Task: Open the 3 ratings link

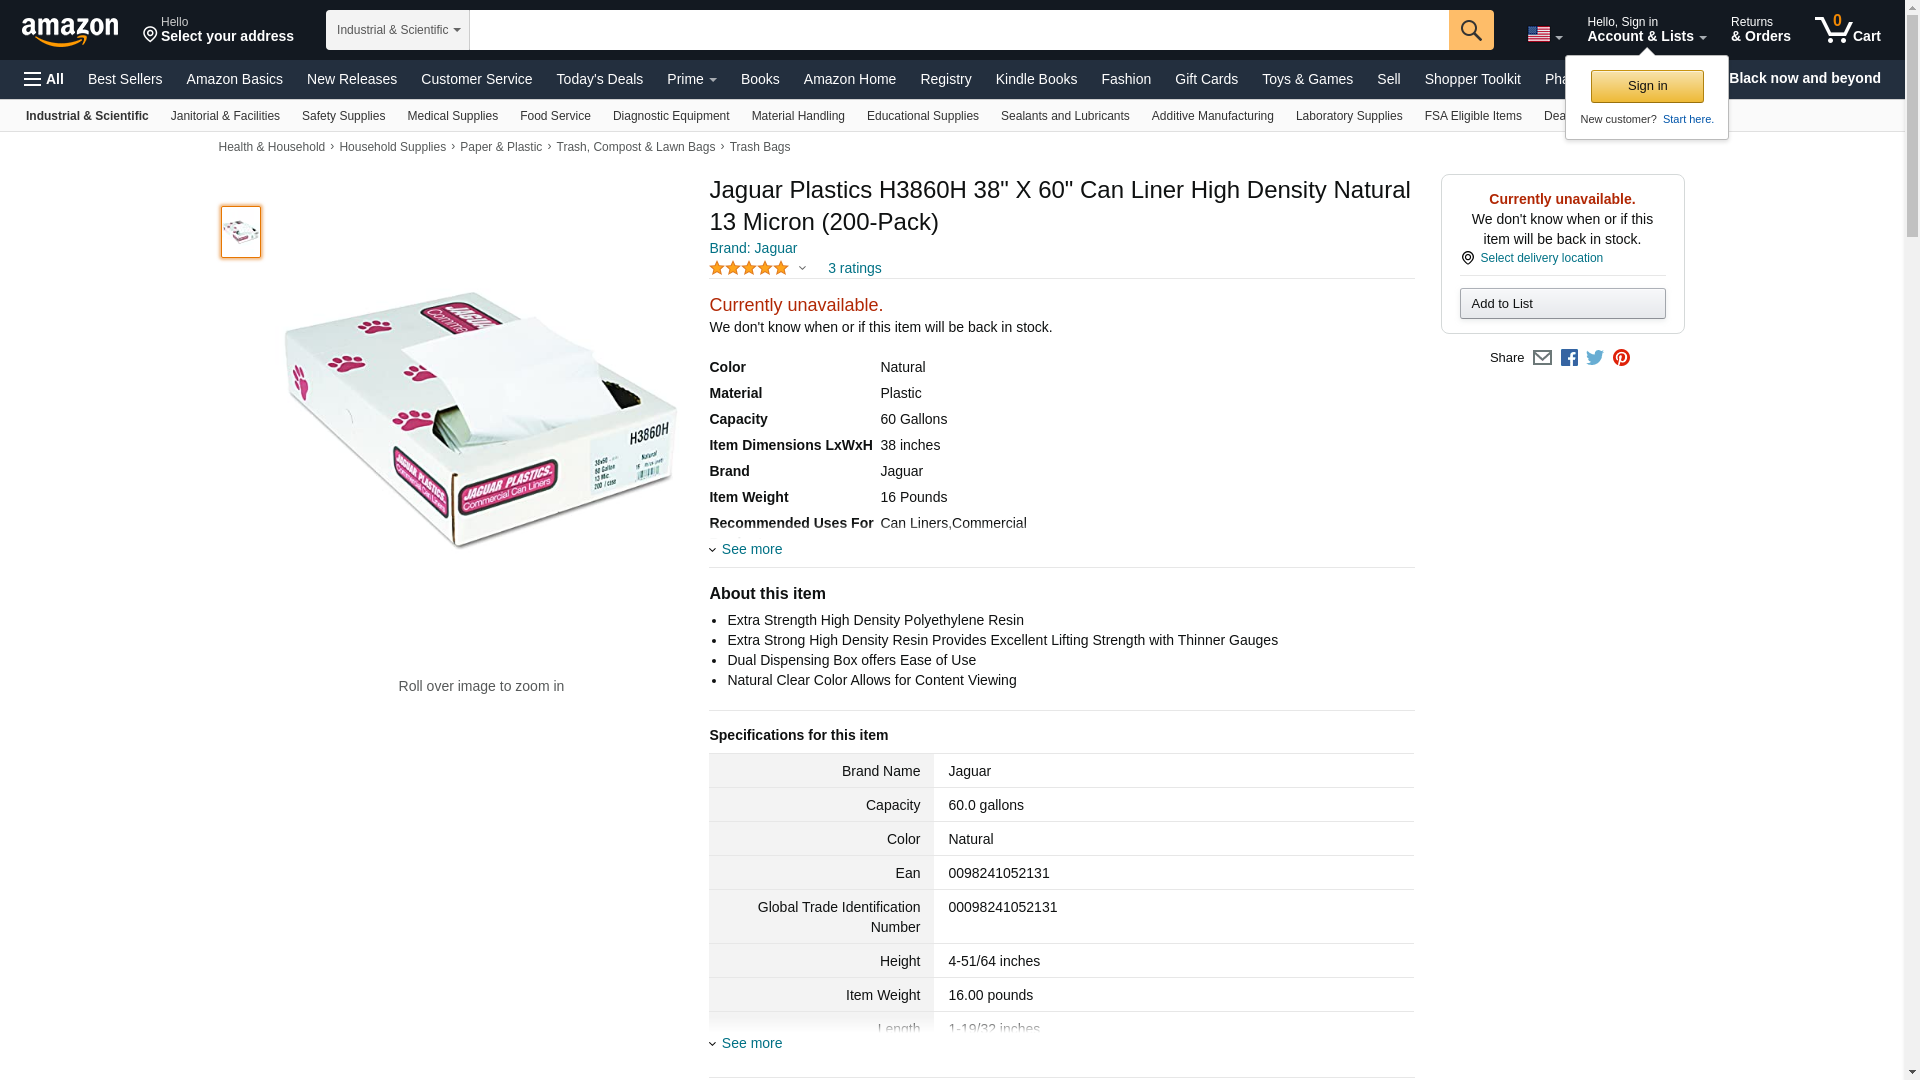Action: pyautogui.click(x=854, y=268)
